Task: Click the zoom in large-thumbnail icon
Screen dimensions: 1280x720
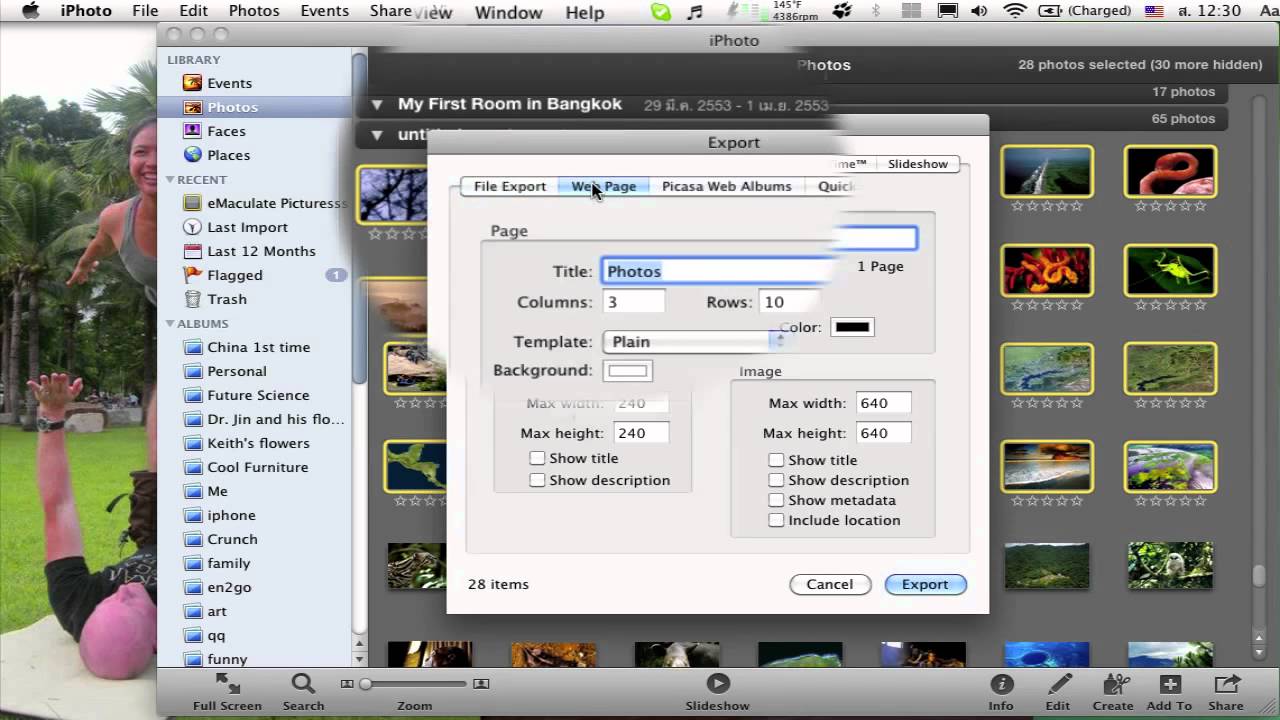Action: point(481,684)
